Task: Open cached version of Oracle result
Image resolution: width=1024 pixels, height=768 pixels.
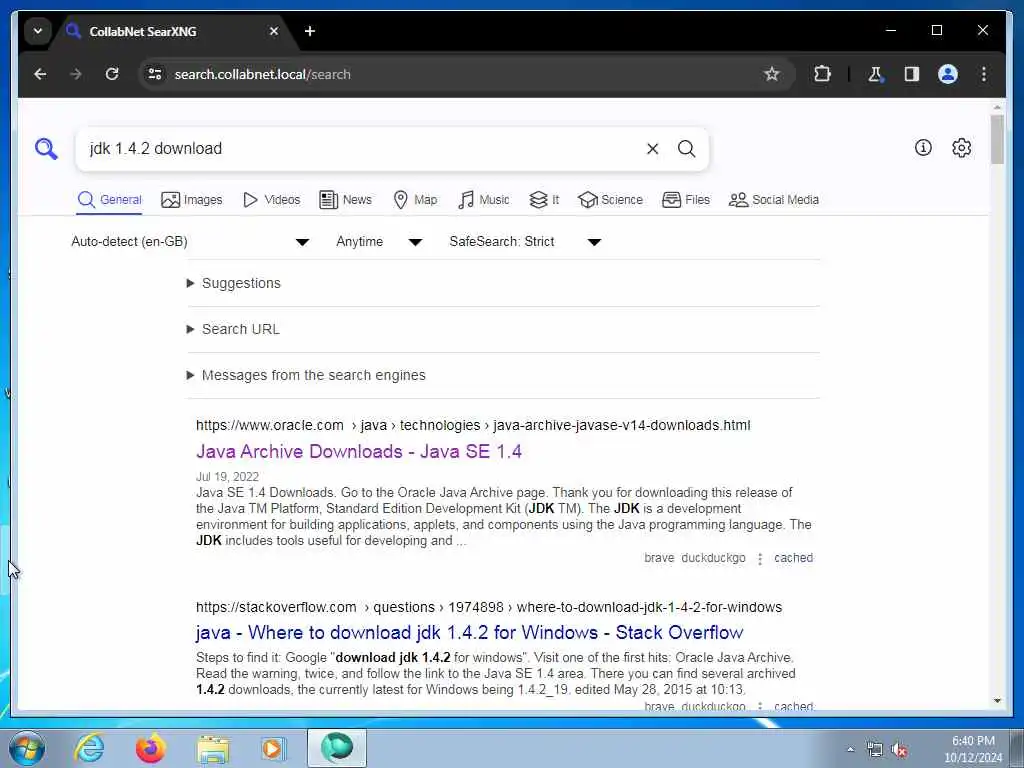Action: (x=793, y=558)
